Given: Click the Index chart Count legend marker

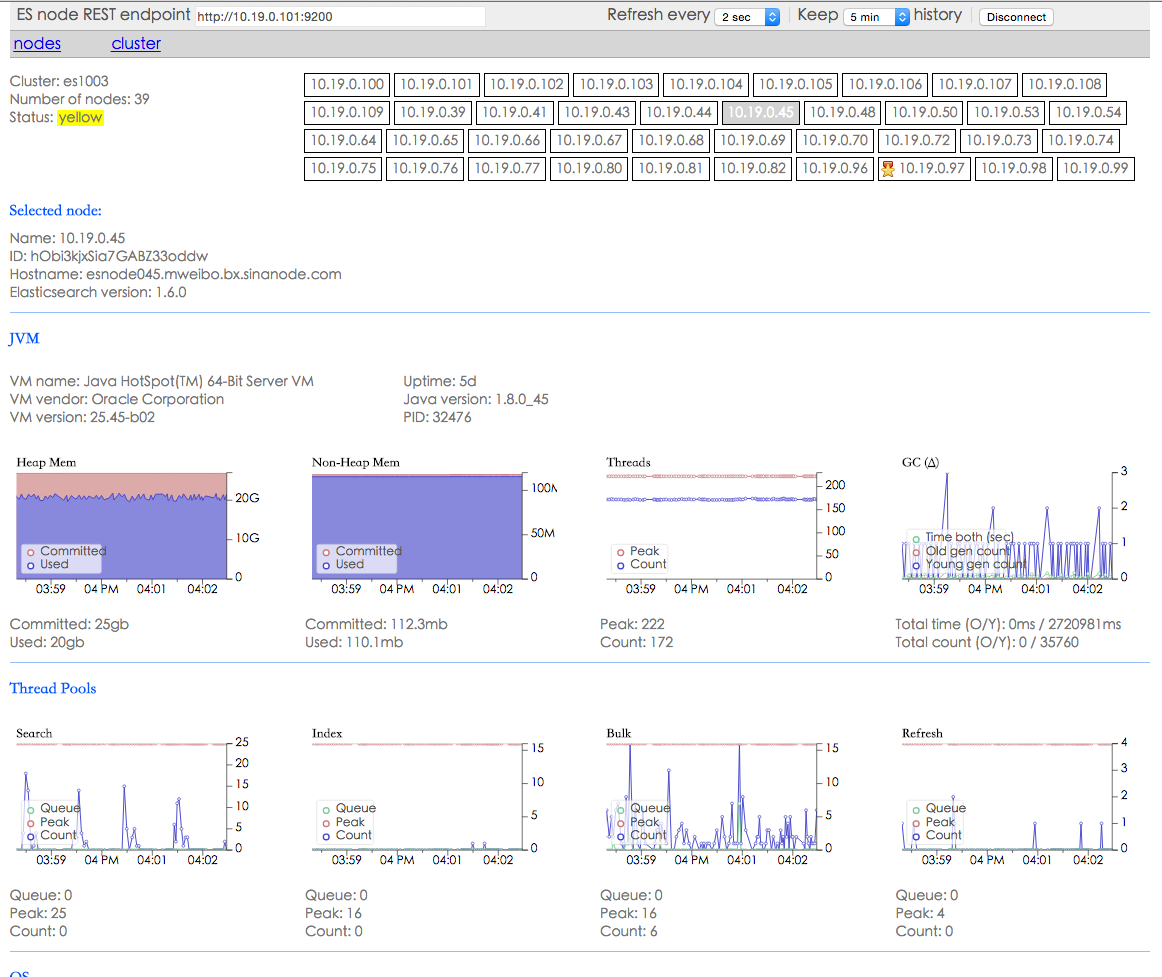Looking at the screenshot, I should tap(326, 836).
